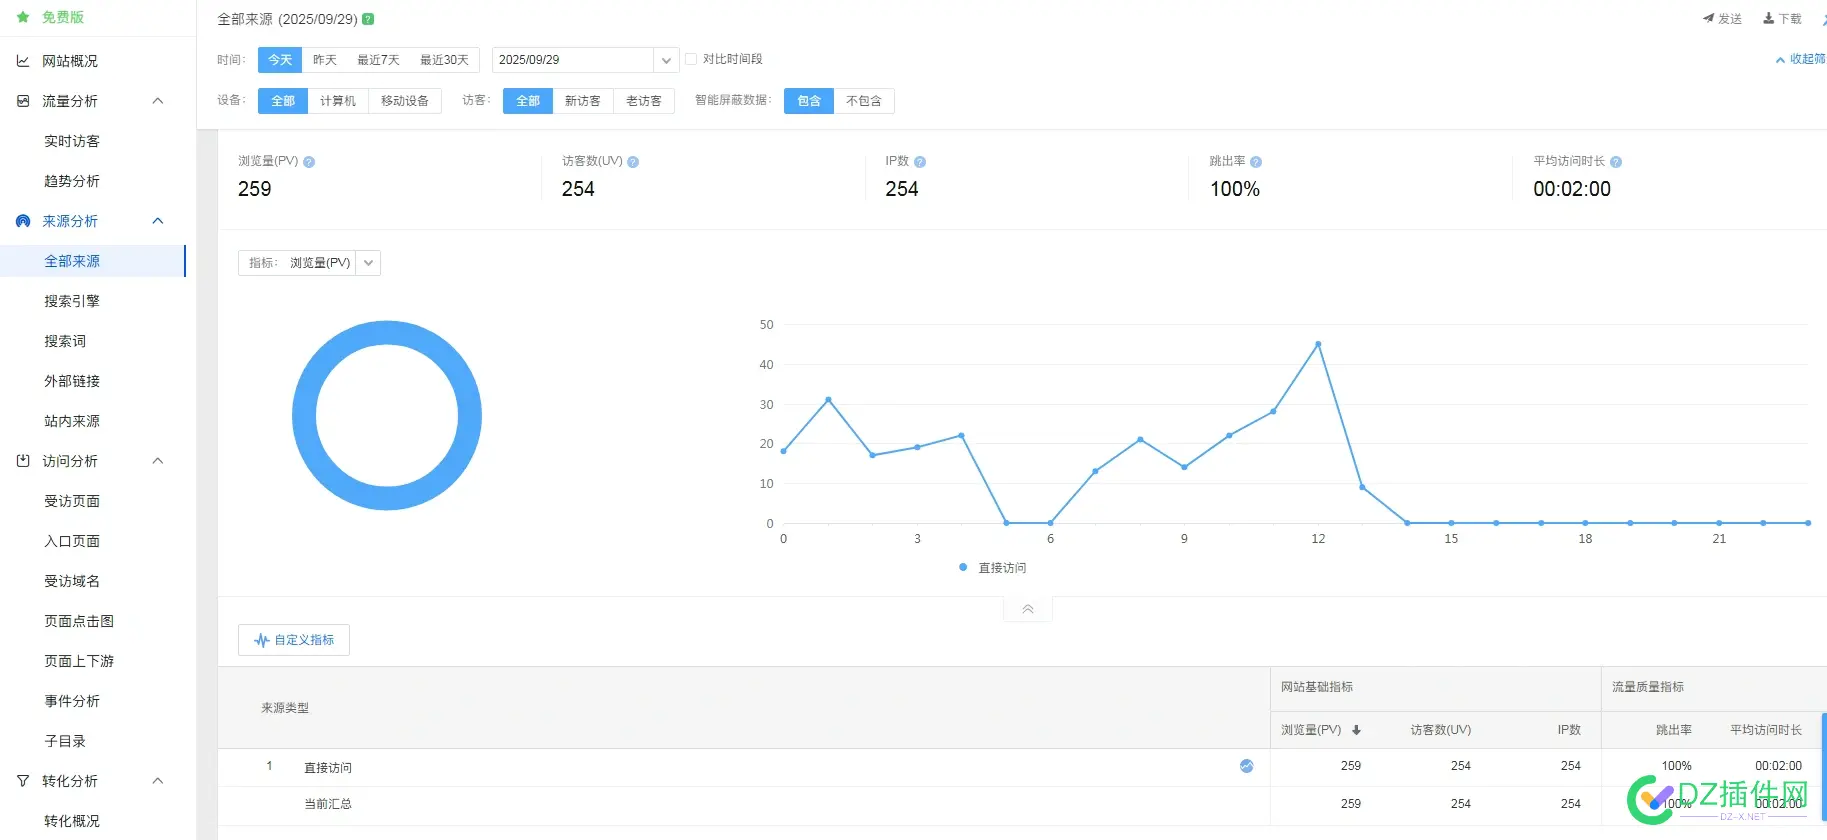Click the 下载 download icon
This screenshot has height=840, width=1827.
[1769, 19]
